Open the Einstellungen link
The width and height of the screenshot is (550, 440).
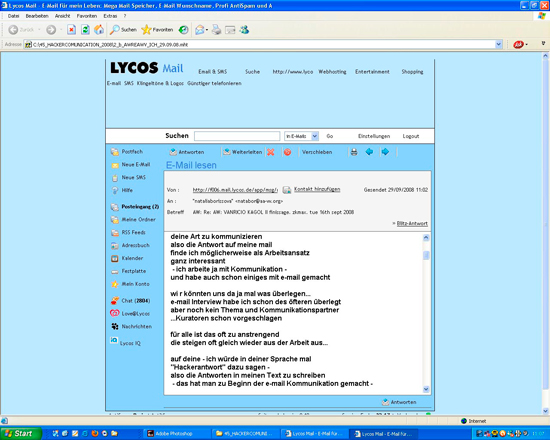click(374, 136)
